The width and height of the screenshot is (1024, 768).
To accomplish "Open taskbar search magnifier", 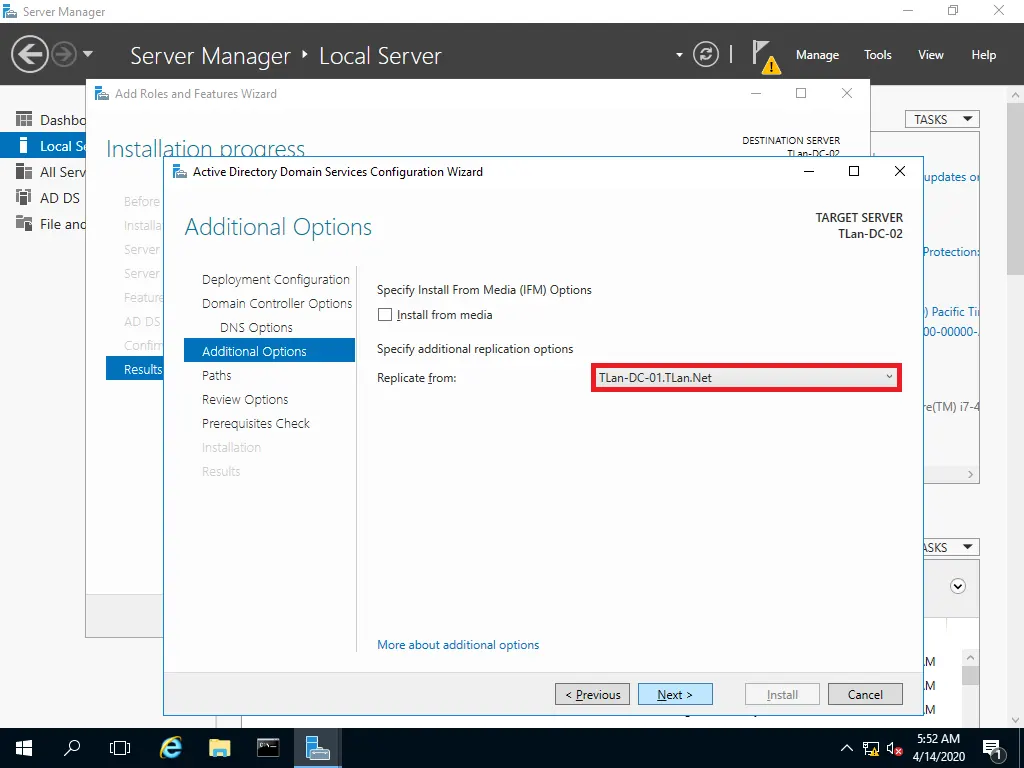I will pos(72,748).
